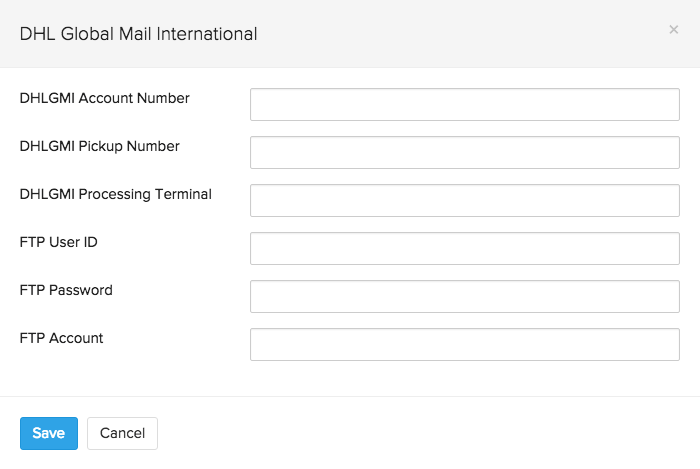The width and height of the screenshot is (700, 469).
Task: Select the FTP Account text field
Action: click(x=464, y=344)
